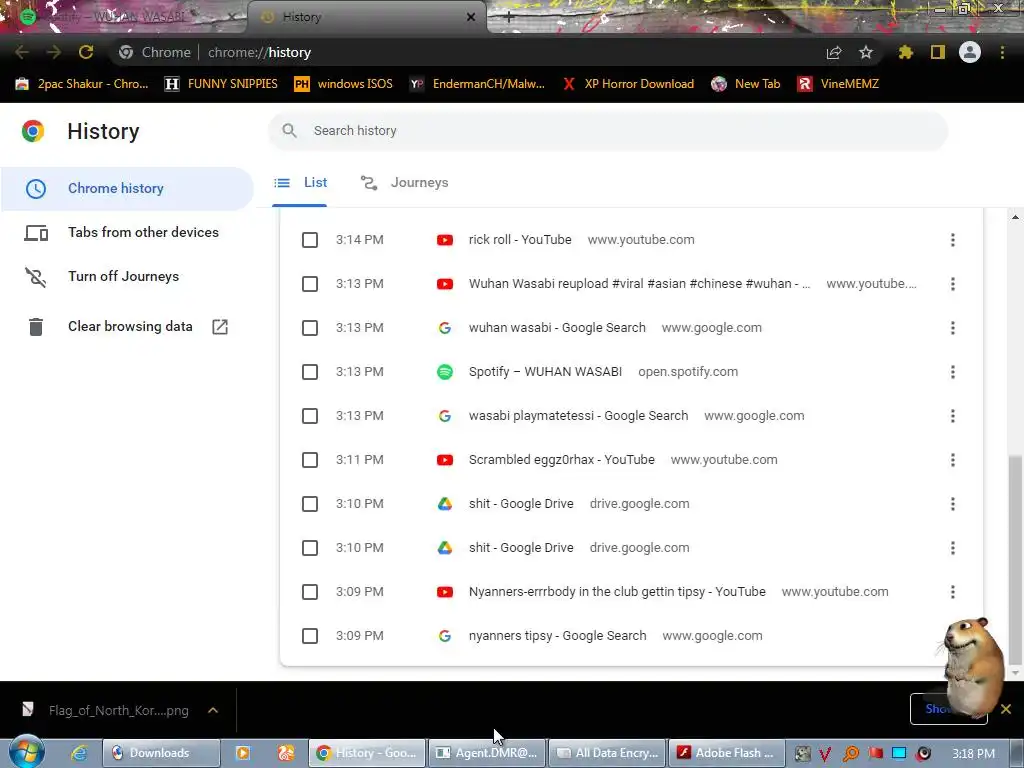The height and width of the screenshot is (768, 1024).
Task: Open the VineMEMZ bookmark
Action: tap(839, 84)
